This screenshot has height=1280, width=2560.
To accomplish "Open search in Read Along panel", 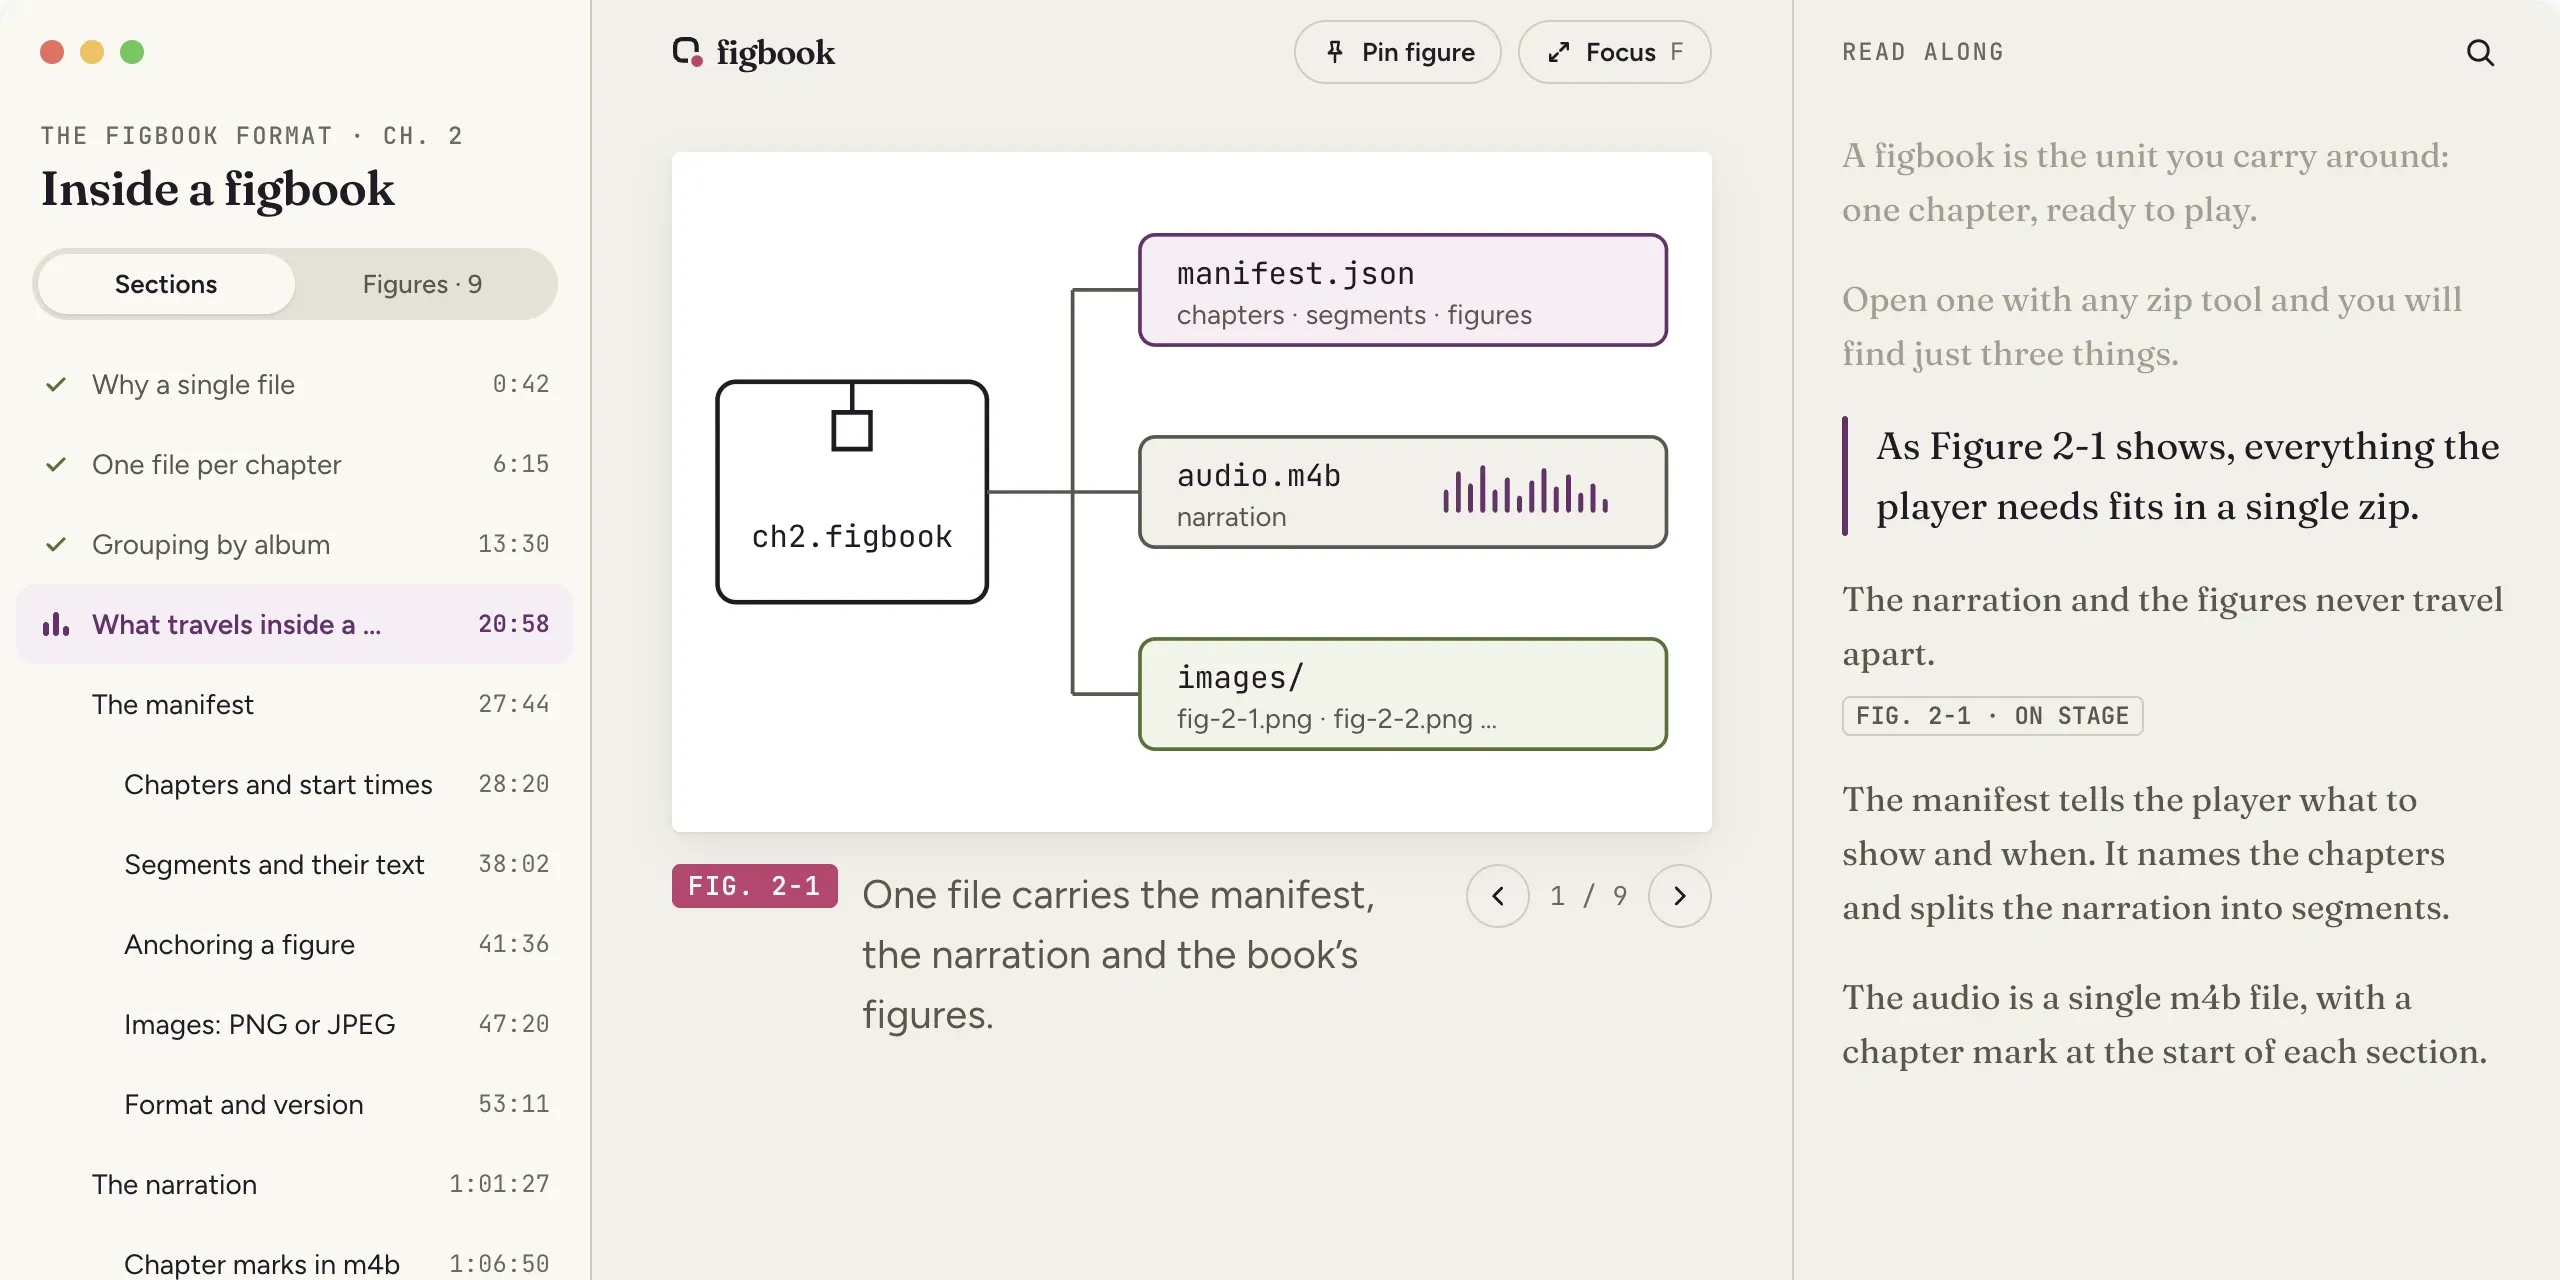I will 2480,52.
